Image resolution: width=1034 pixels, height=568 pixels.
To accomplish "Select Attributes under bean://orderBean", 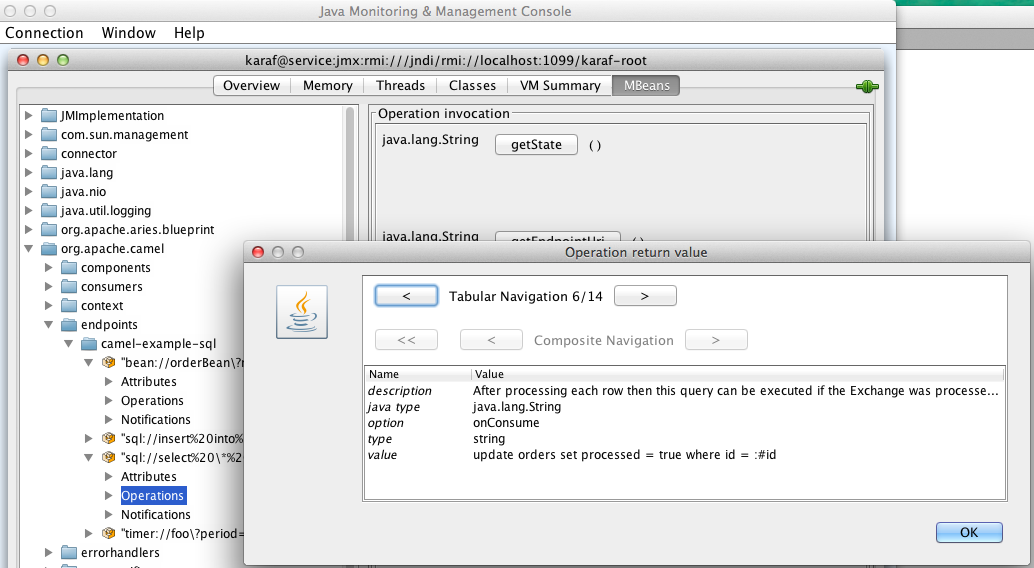I will [148, 381].
